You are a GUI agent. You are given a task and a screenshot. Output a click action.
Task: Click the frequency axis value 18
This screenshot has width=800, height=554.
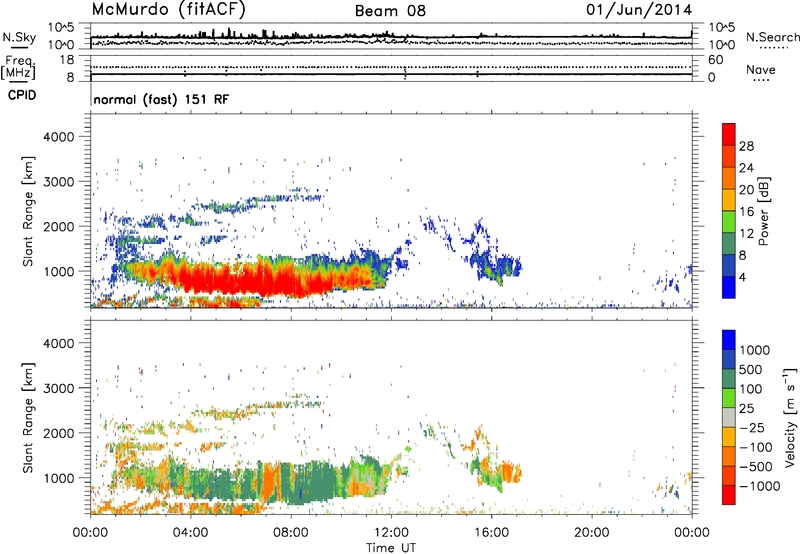point(67,60)
